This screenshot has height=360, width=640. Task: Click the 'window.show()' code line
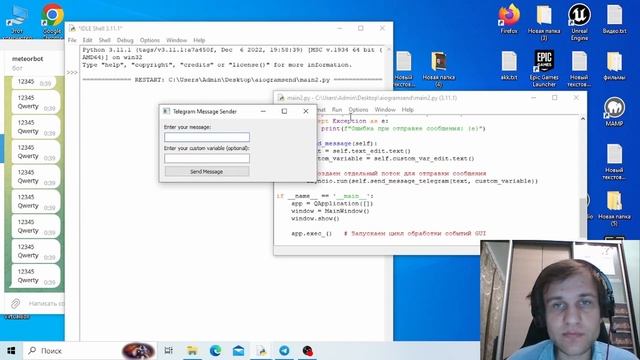315,218
